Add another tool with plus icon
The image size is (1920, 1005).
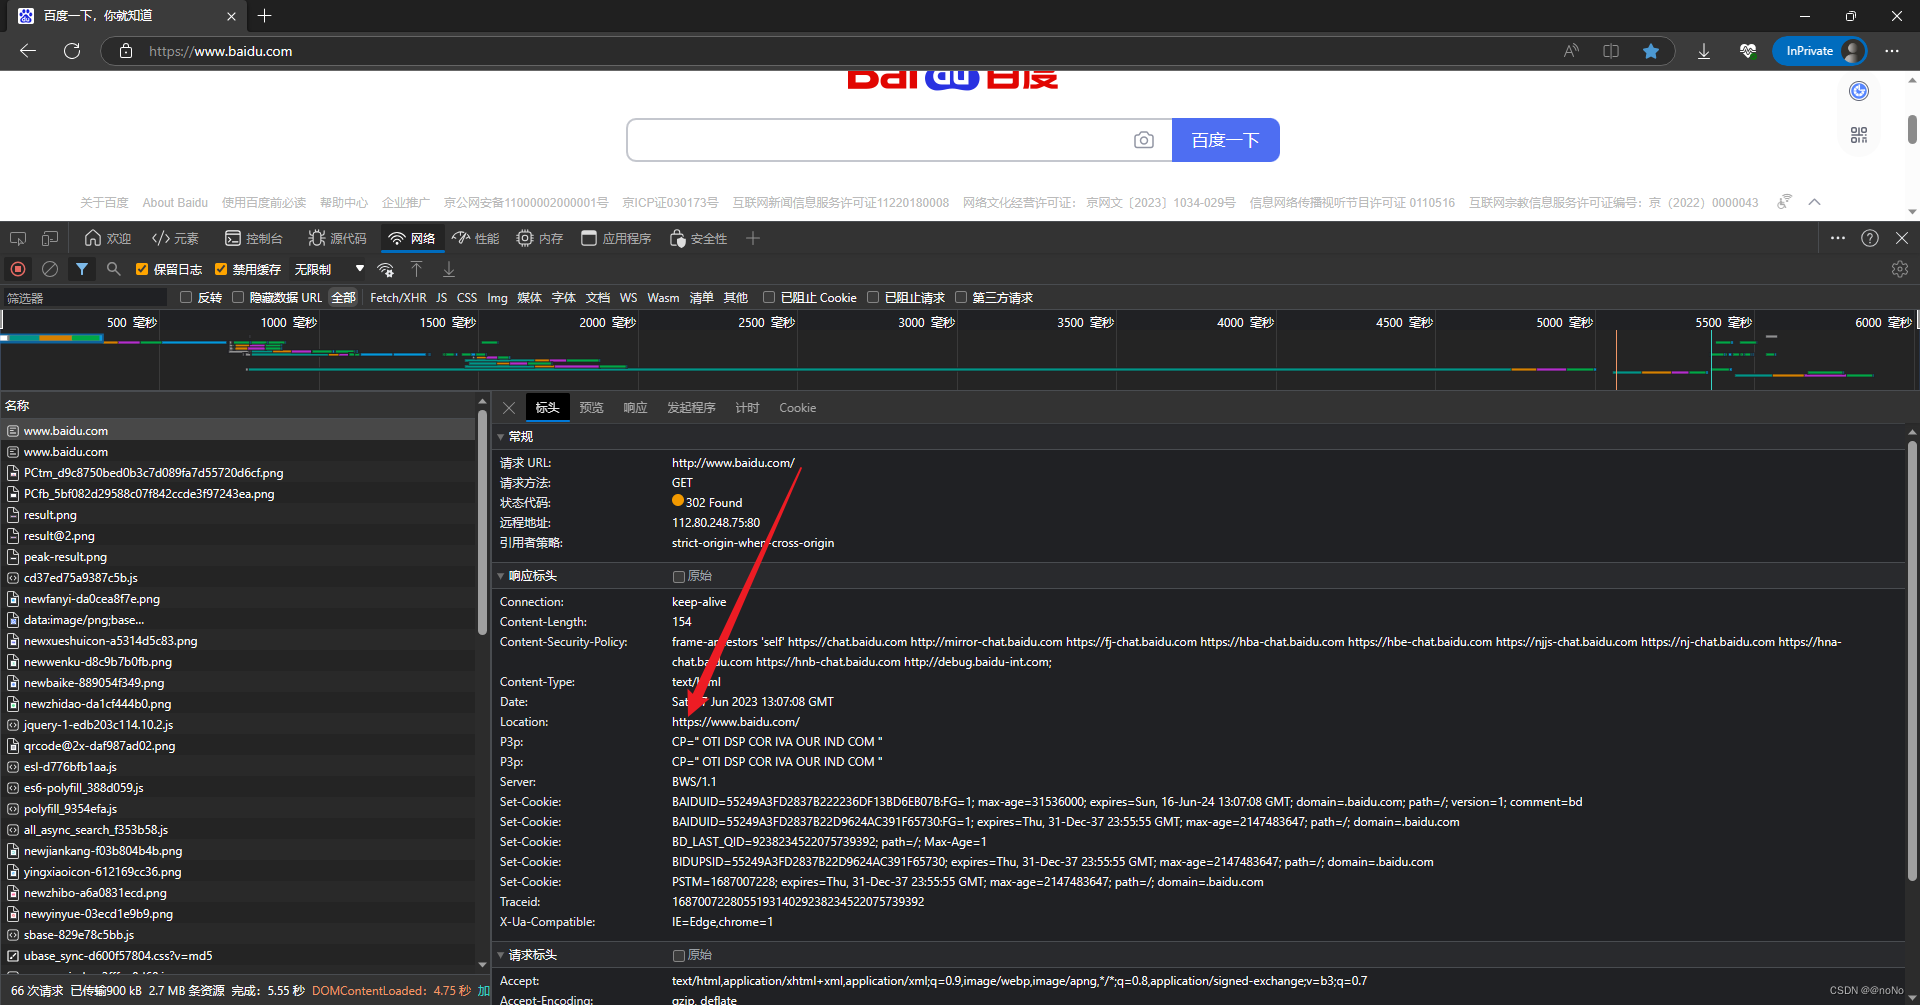pyautogui.click(x=753, y=238)
